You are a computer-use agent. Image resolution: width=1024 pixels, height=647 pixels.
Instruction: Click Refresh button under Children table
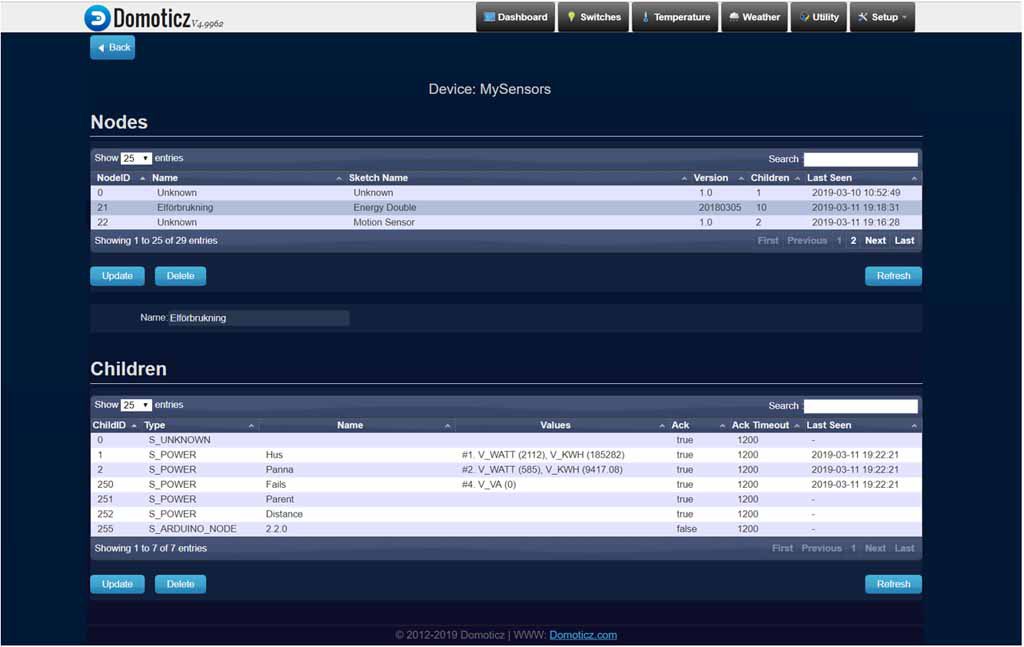coord(893,584)
